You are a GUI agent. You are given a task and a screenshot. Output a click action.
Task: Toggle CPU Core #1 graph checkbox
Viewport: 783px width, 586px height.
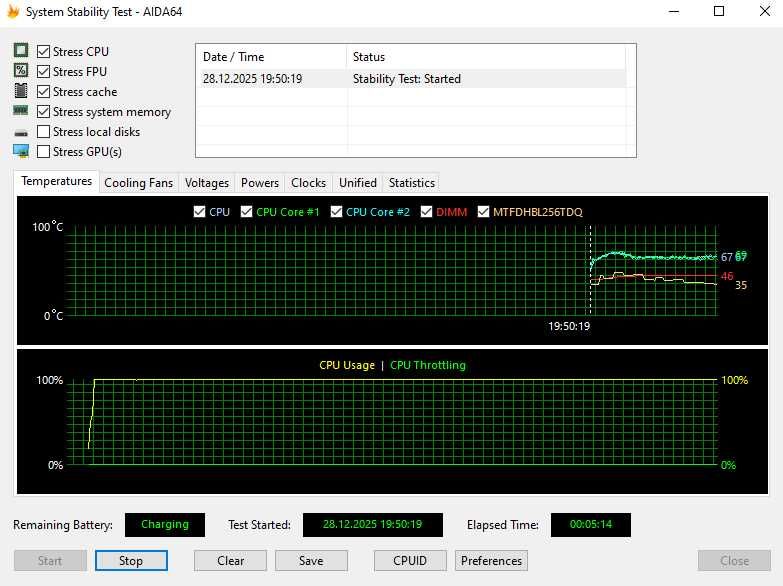tap(246, 212)
